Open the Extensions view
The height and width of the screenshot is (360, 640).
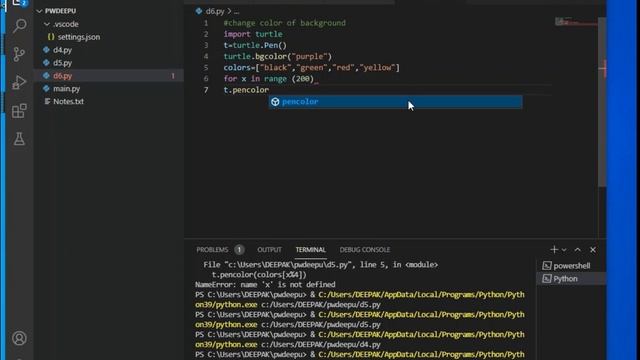(19, 111)
